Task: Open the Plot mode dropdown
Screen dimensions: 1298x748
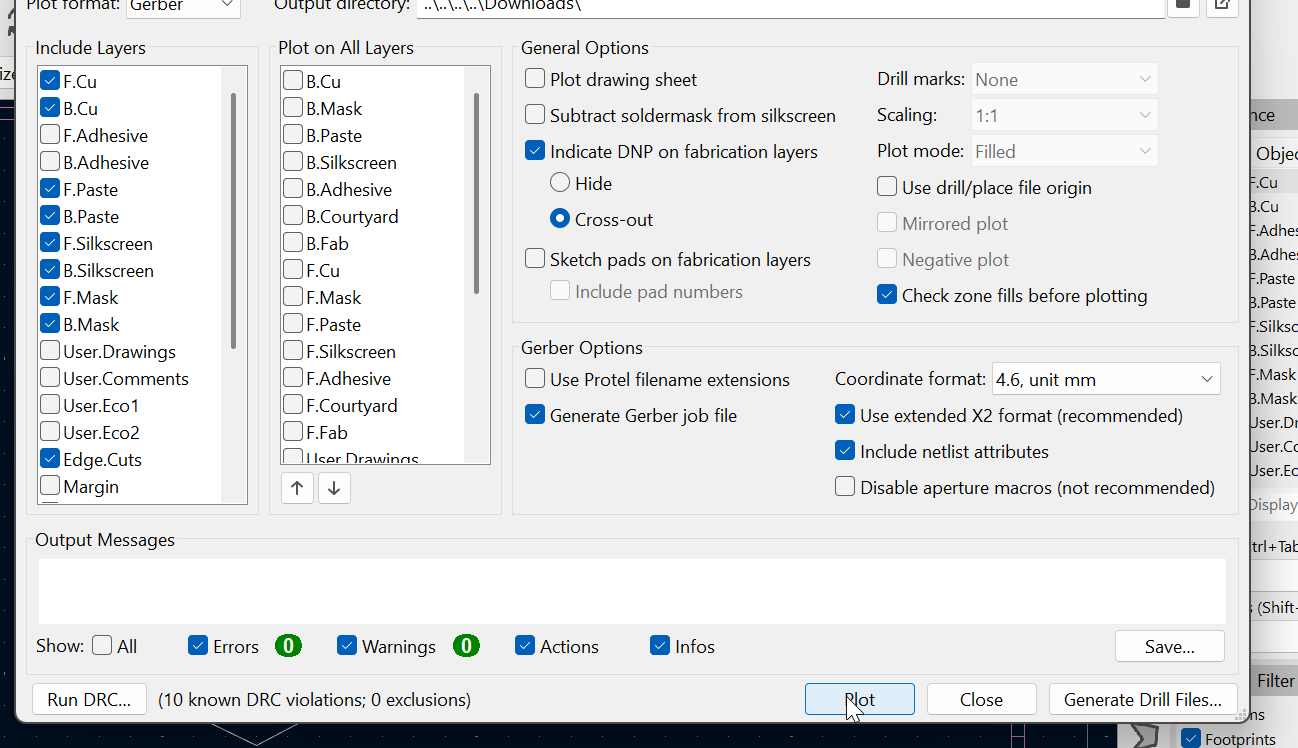Action: tap(1063, 151)
